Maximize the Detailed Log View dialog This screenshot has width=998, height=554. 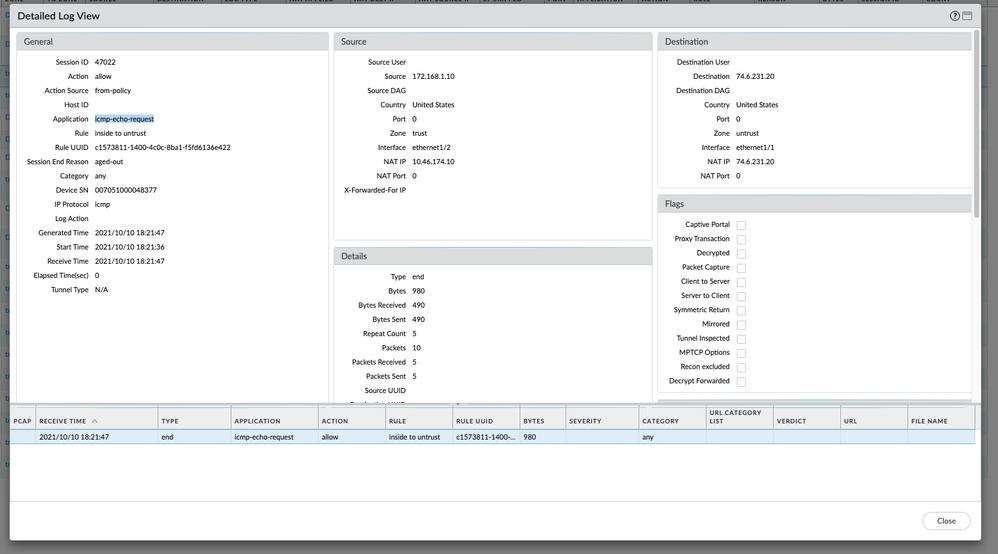[x=968, y=17]
